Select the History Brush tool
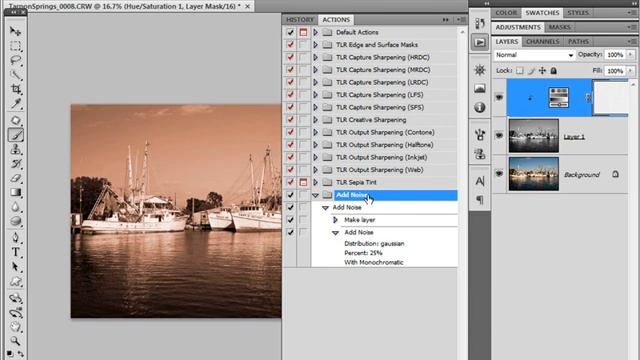Image resolution: width=640 pixels, height=360 pixels. 16,164
